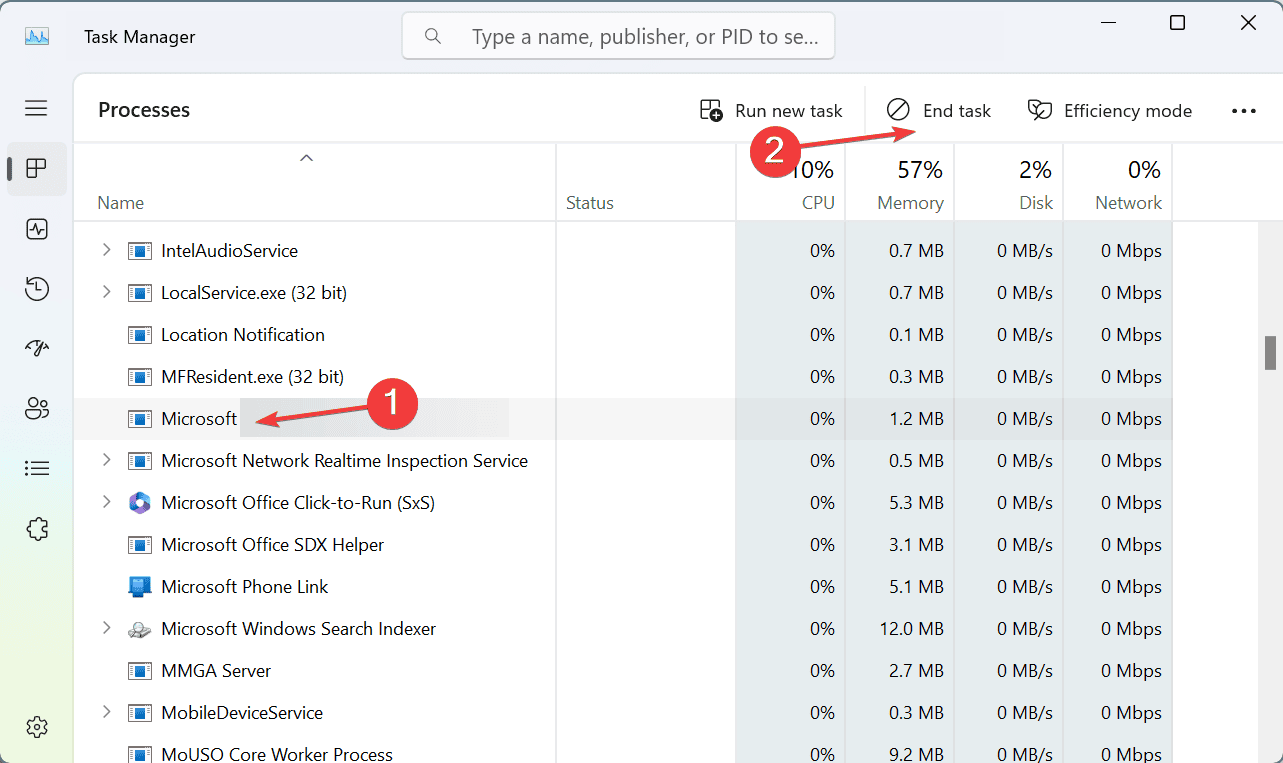Click the three-dot more options button
The height and width of the screenshot is (763, 1283).
[1243, 111]
